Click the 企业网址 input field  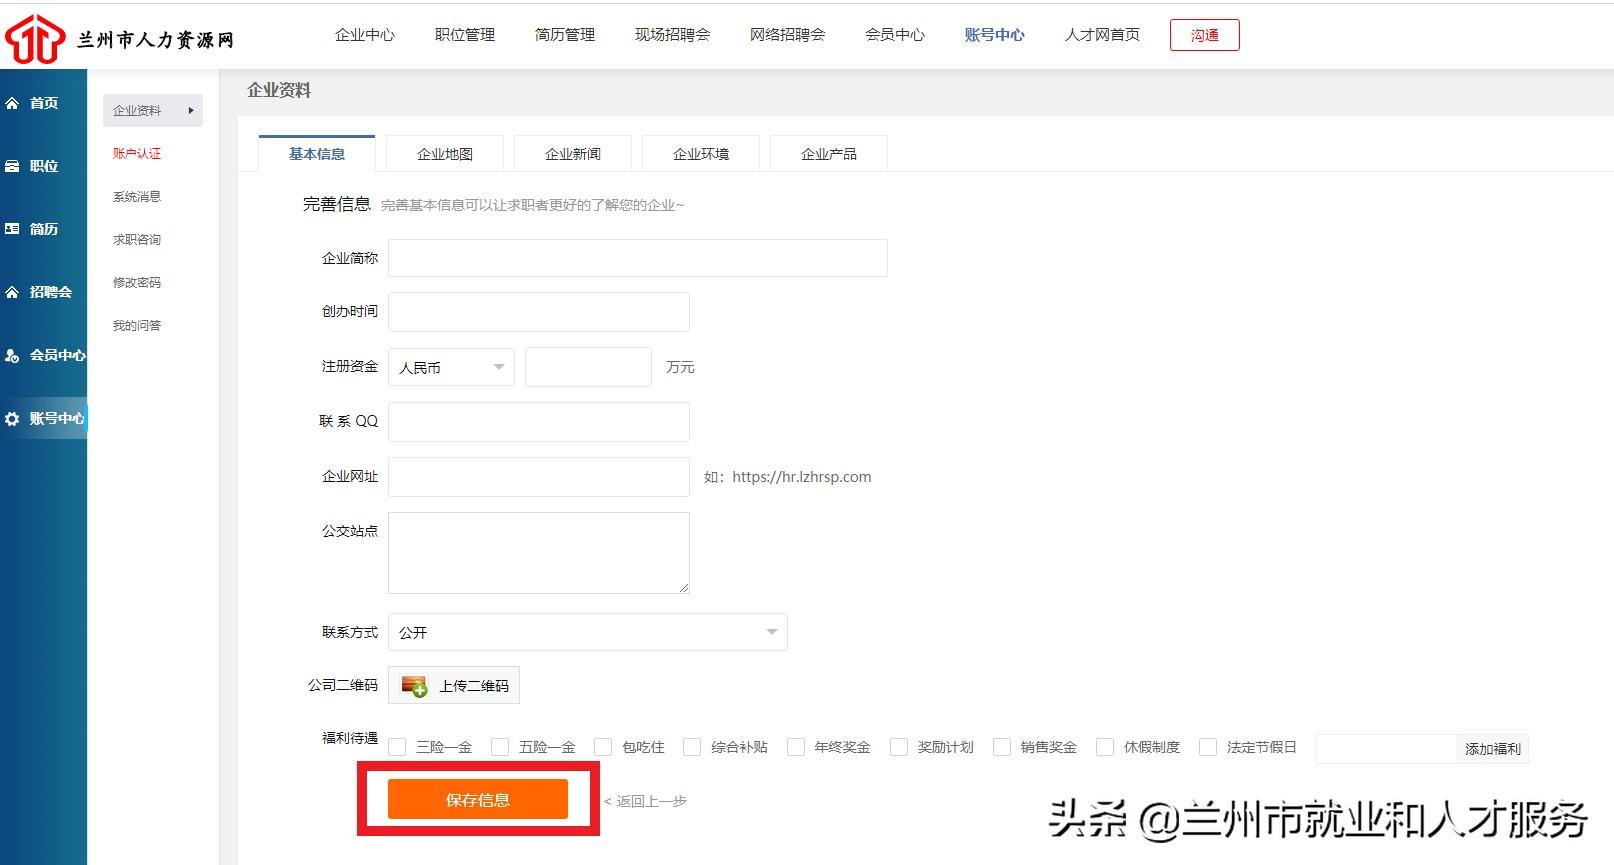tap(539, 477)
